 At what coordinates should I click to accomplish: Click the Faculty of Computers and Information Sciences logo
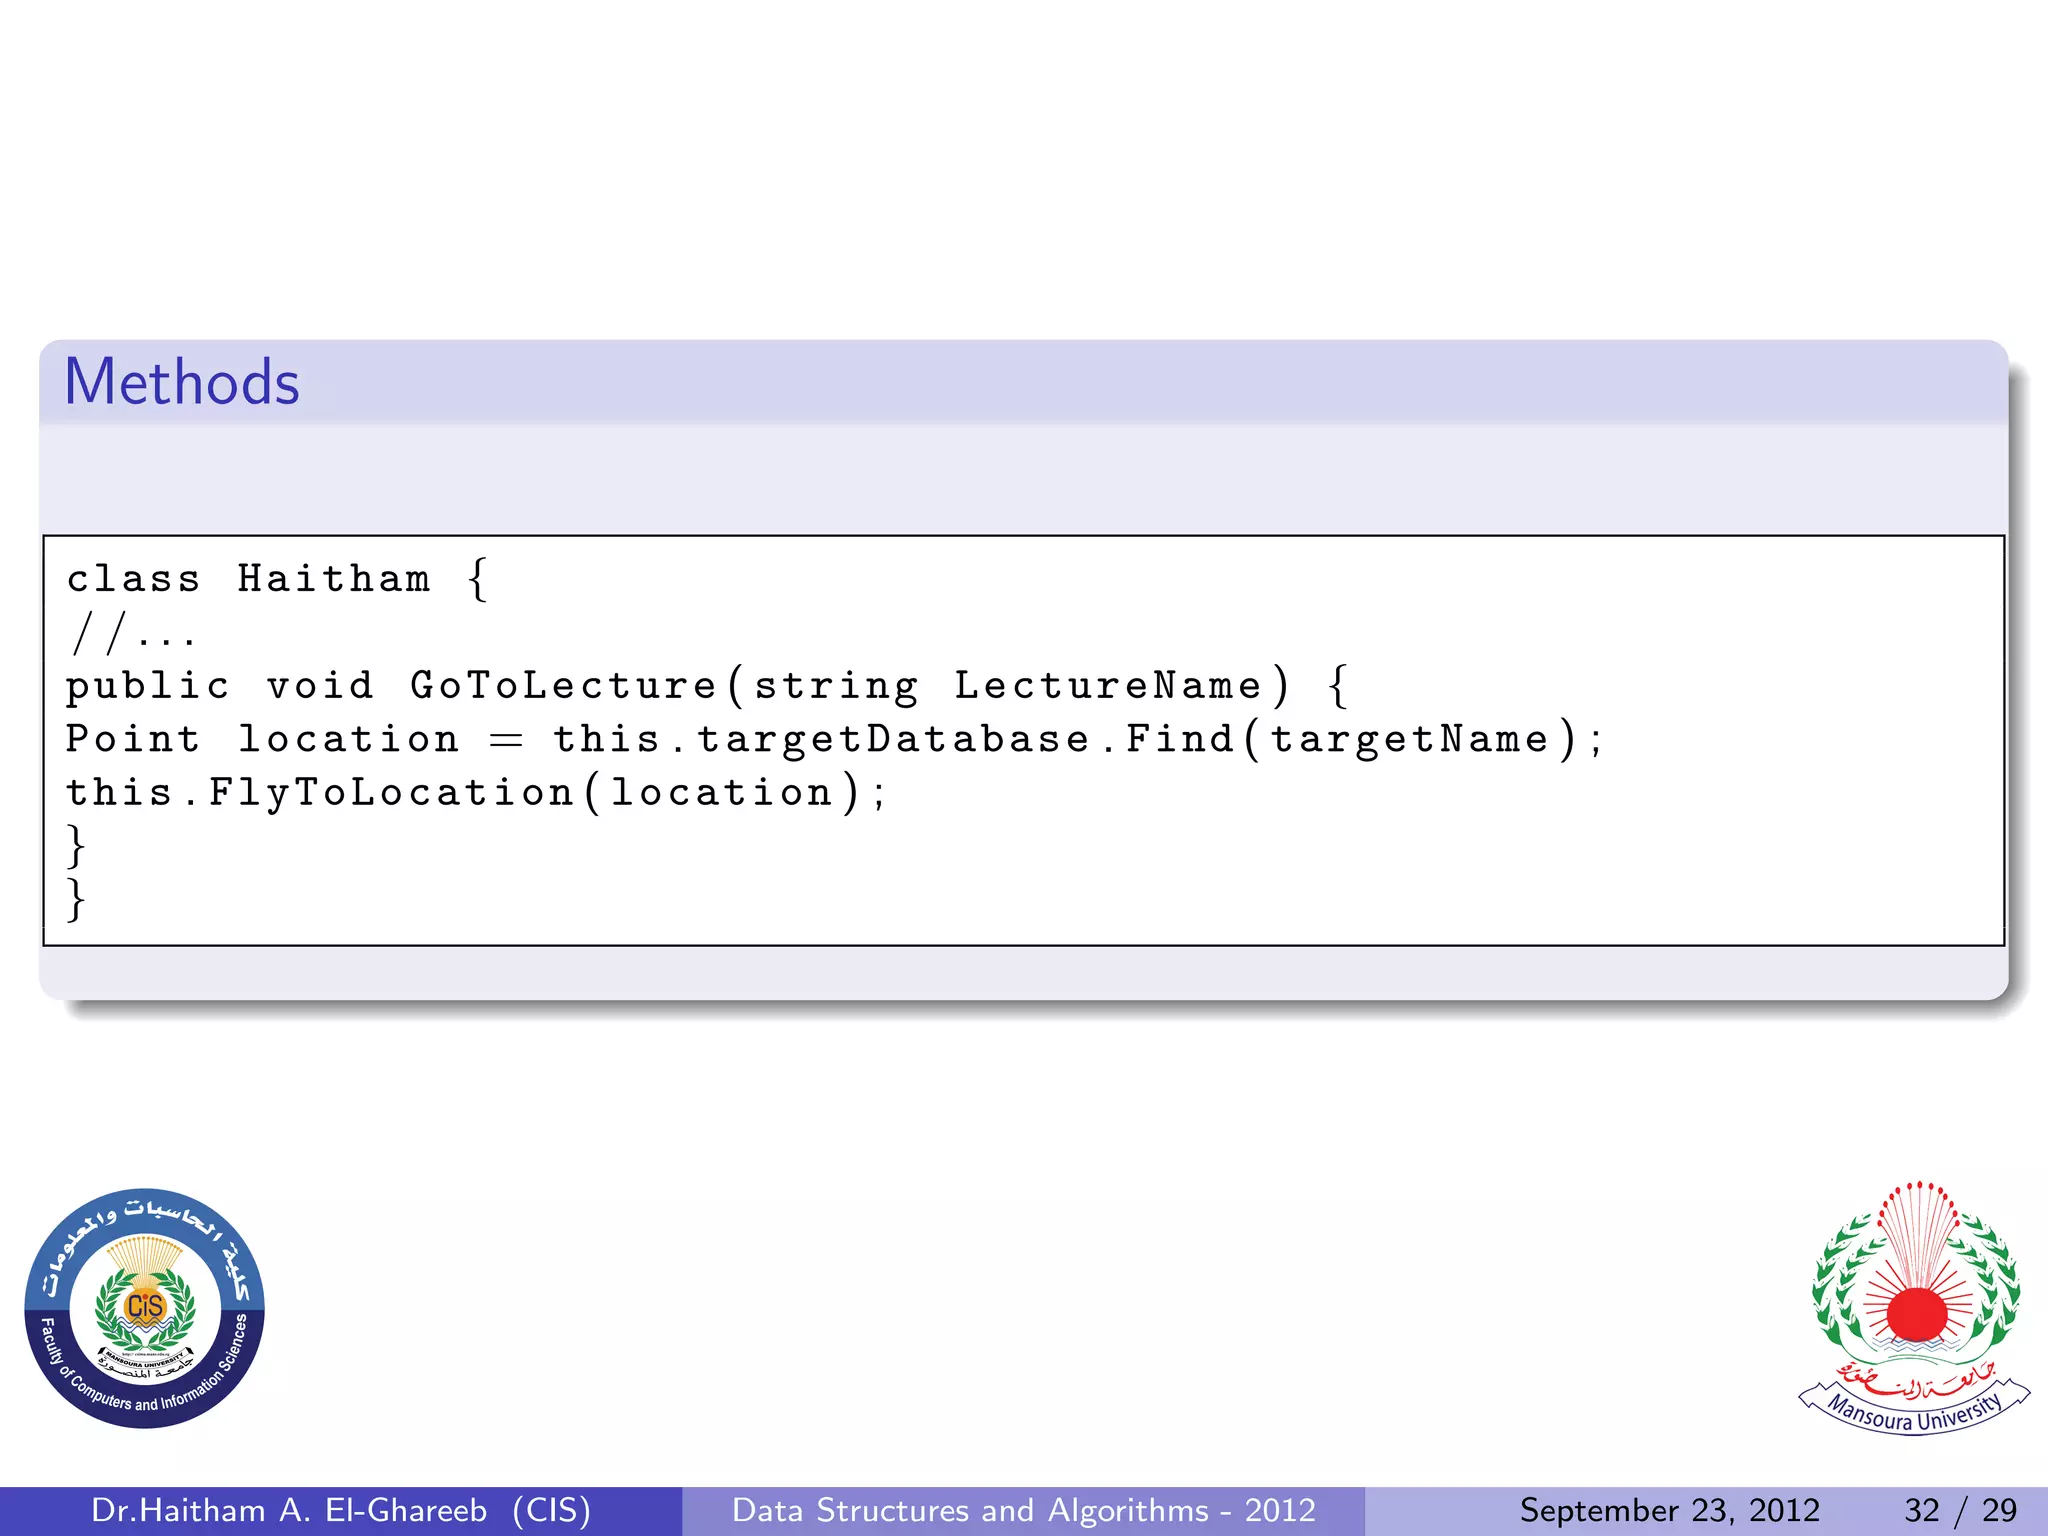(x=145, y=1308)
